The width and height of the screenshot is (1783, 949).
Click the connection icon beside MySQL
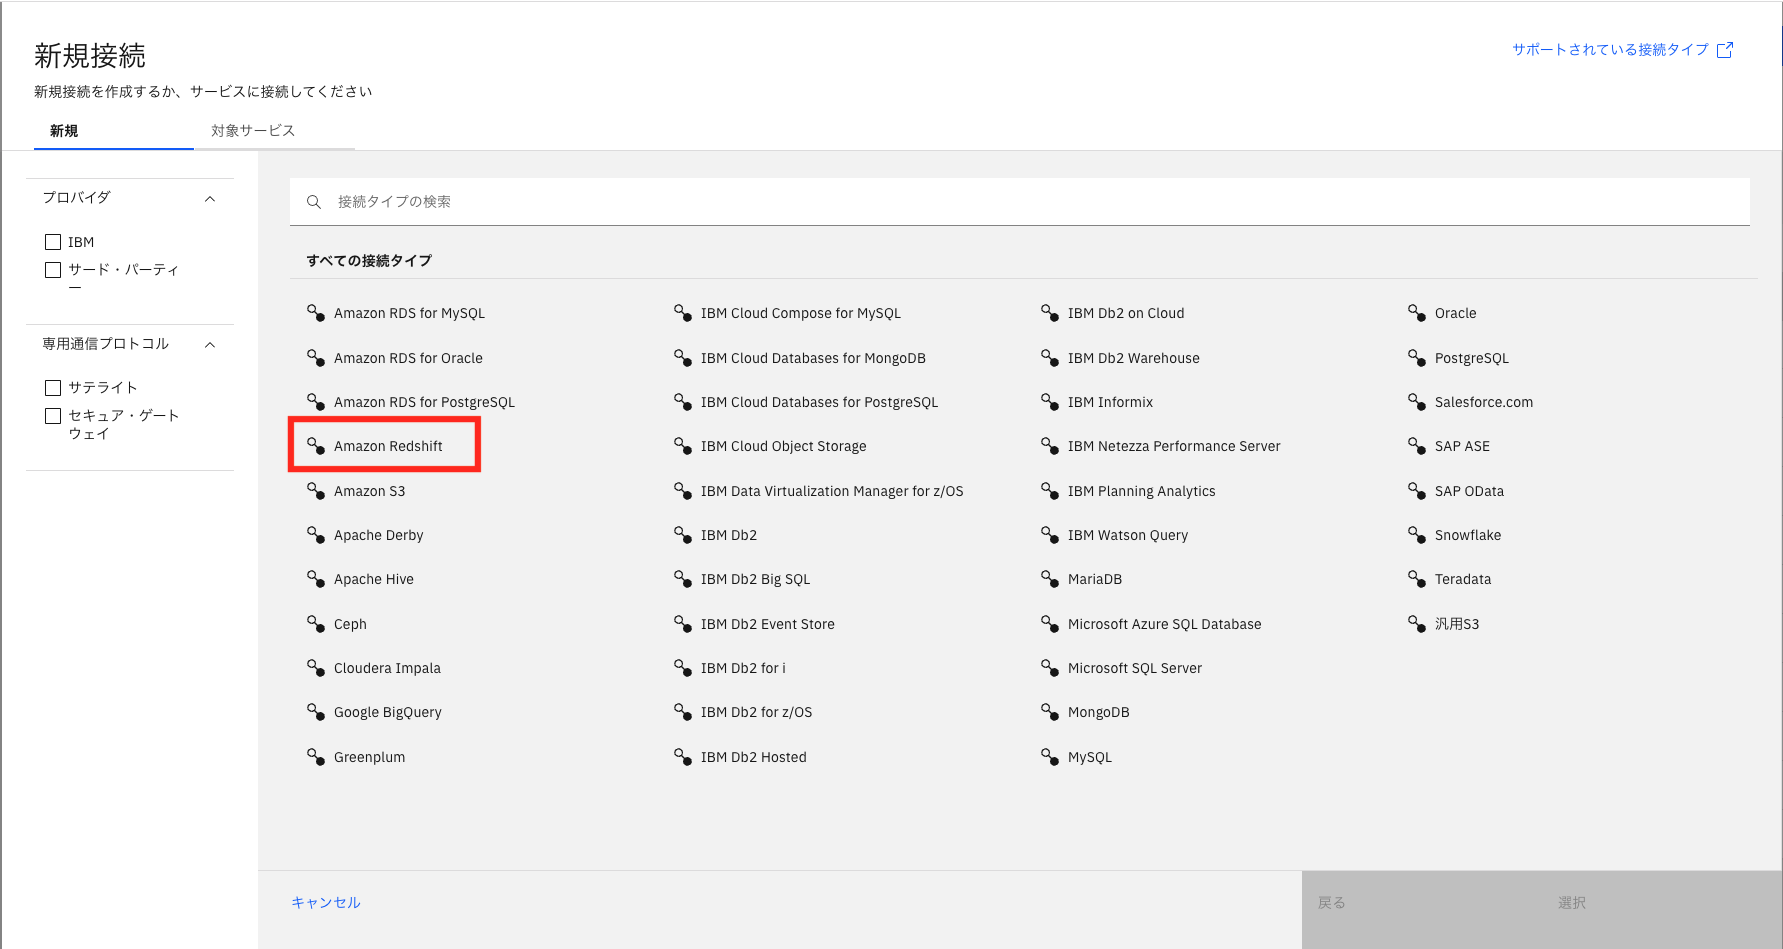(1050, 757)
